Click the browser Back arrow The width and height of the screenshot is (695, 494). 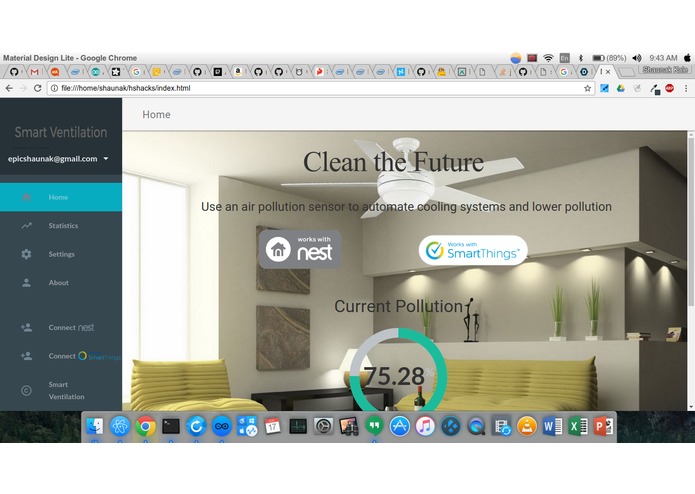(x=9, y=88)
